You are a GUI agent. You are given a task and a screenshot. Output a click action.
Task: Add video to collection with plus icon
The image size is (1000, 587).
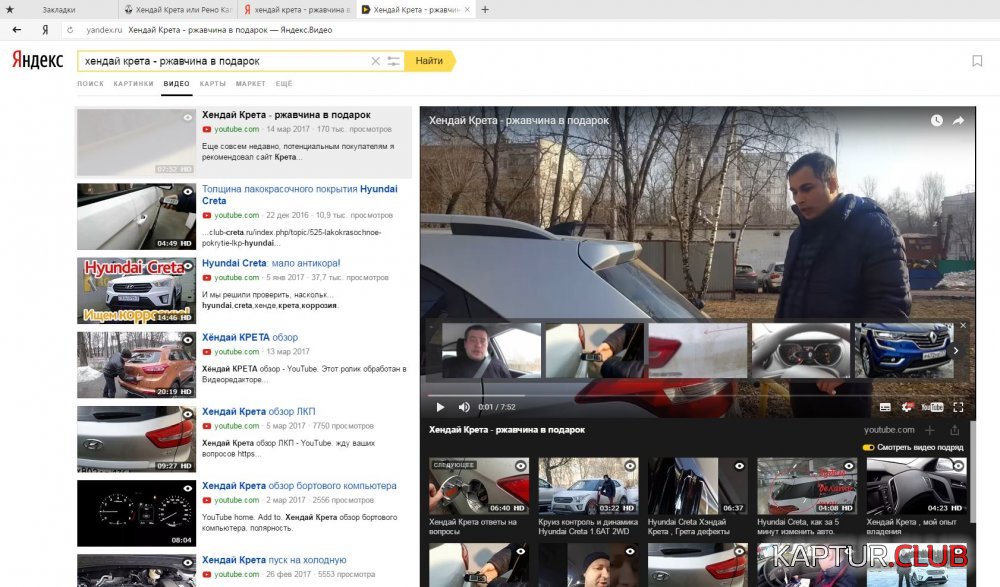930,430
